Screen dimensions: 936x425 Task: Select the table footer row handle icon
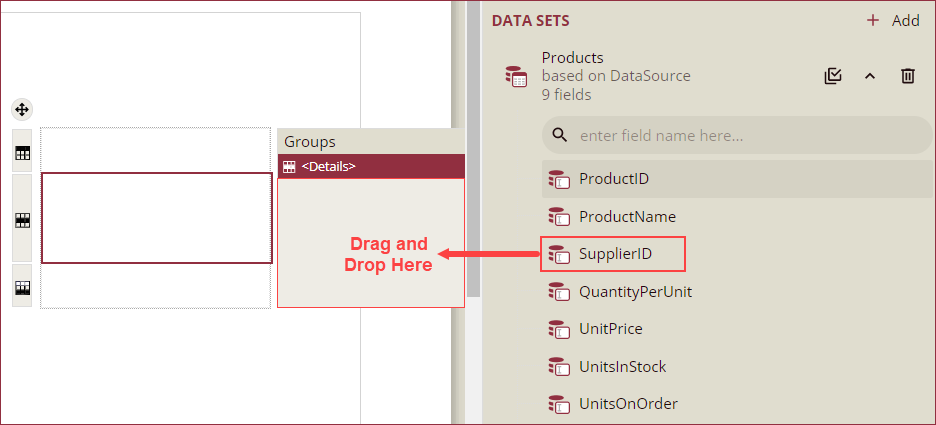coord(22,287)
